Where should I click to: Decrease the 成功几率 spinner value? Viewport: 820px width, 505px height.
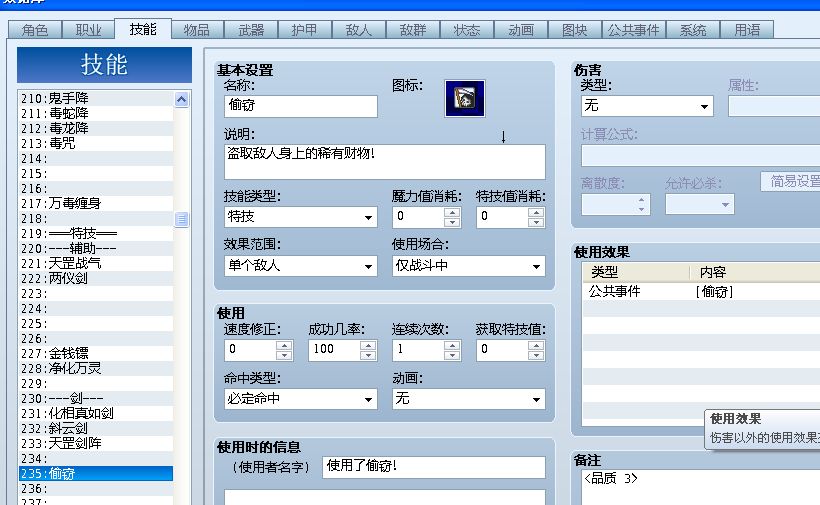368,355
